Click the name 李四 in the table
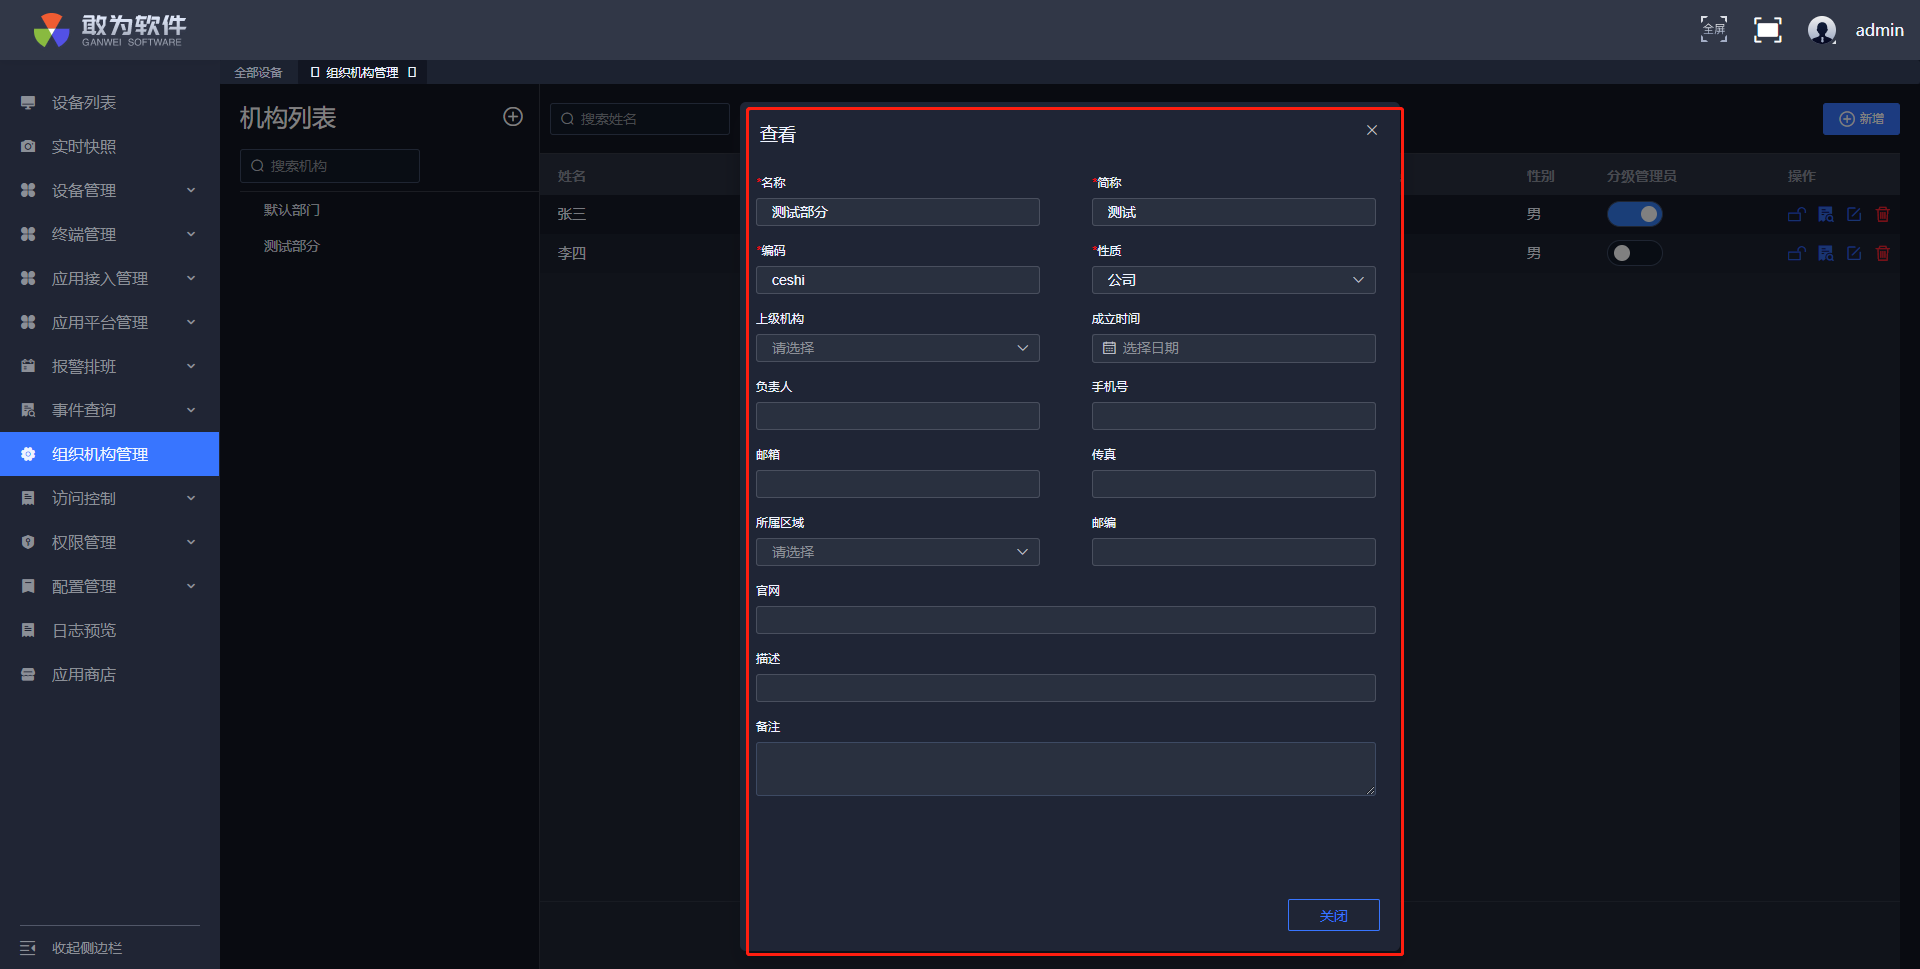 pos(572,253)
